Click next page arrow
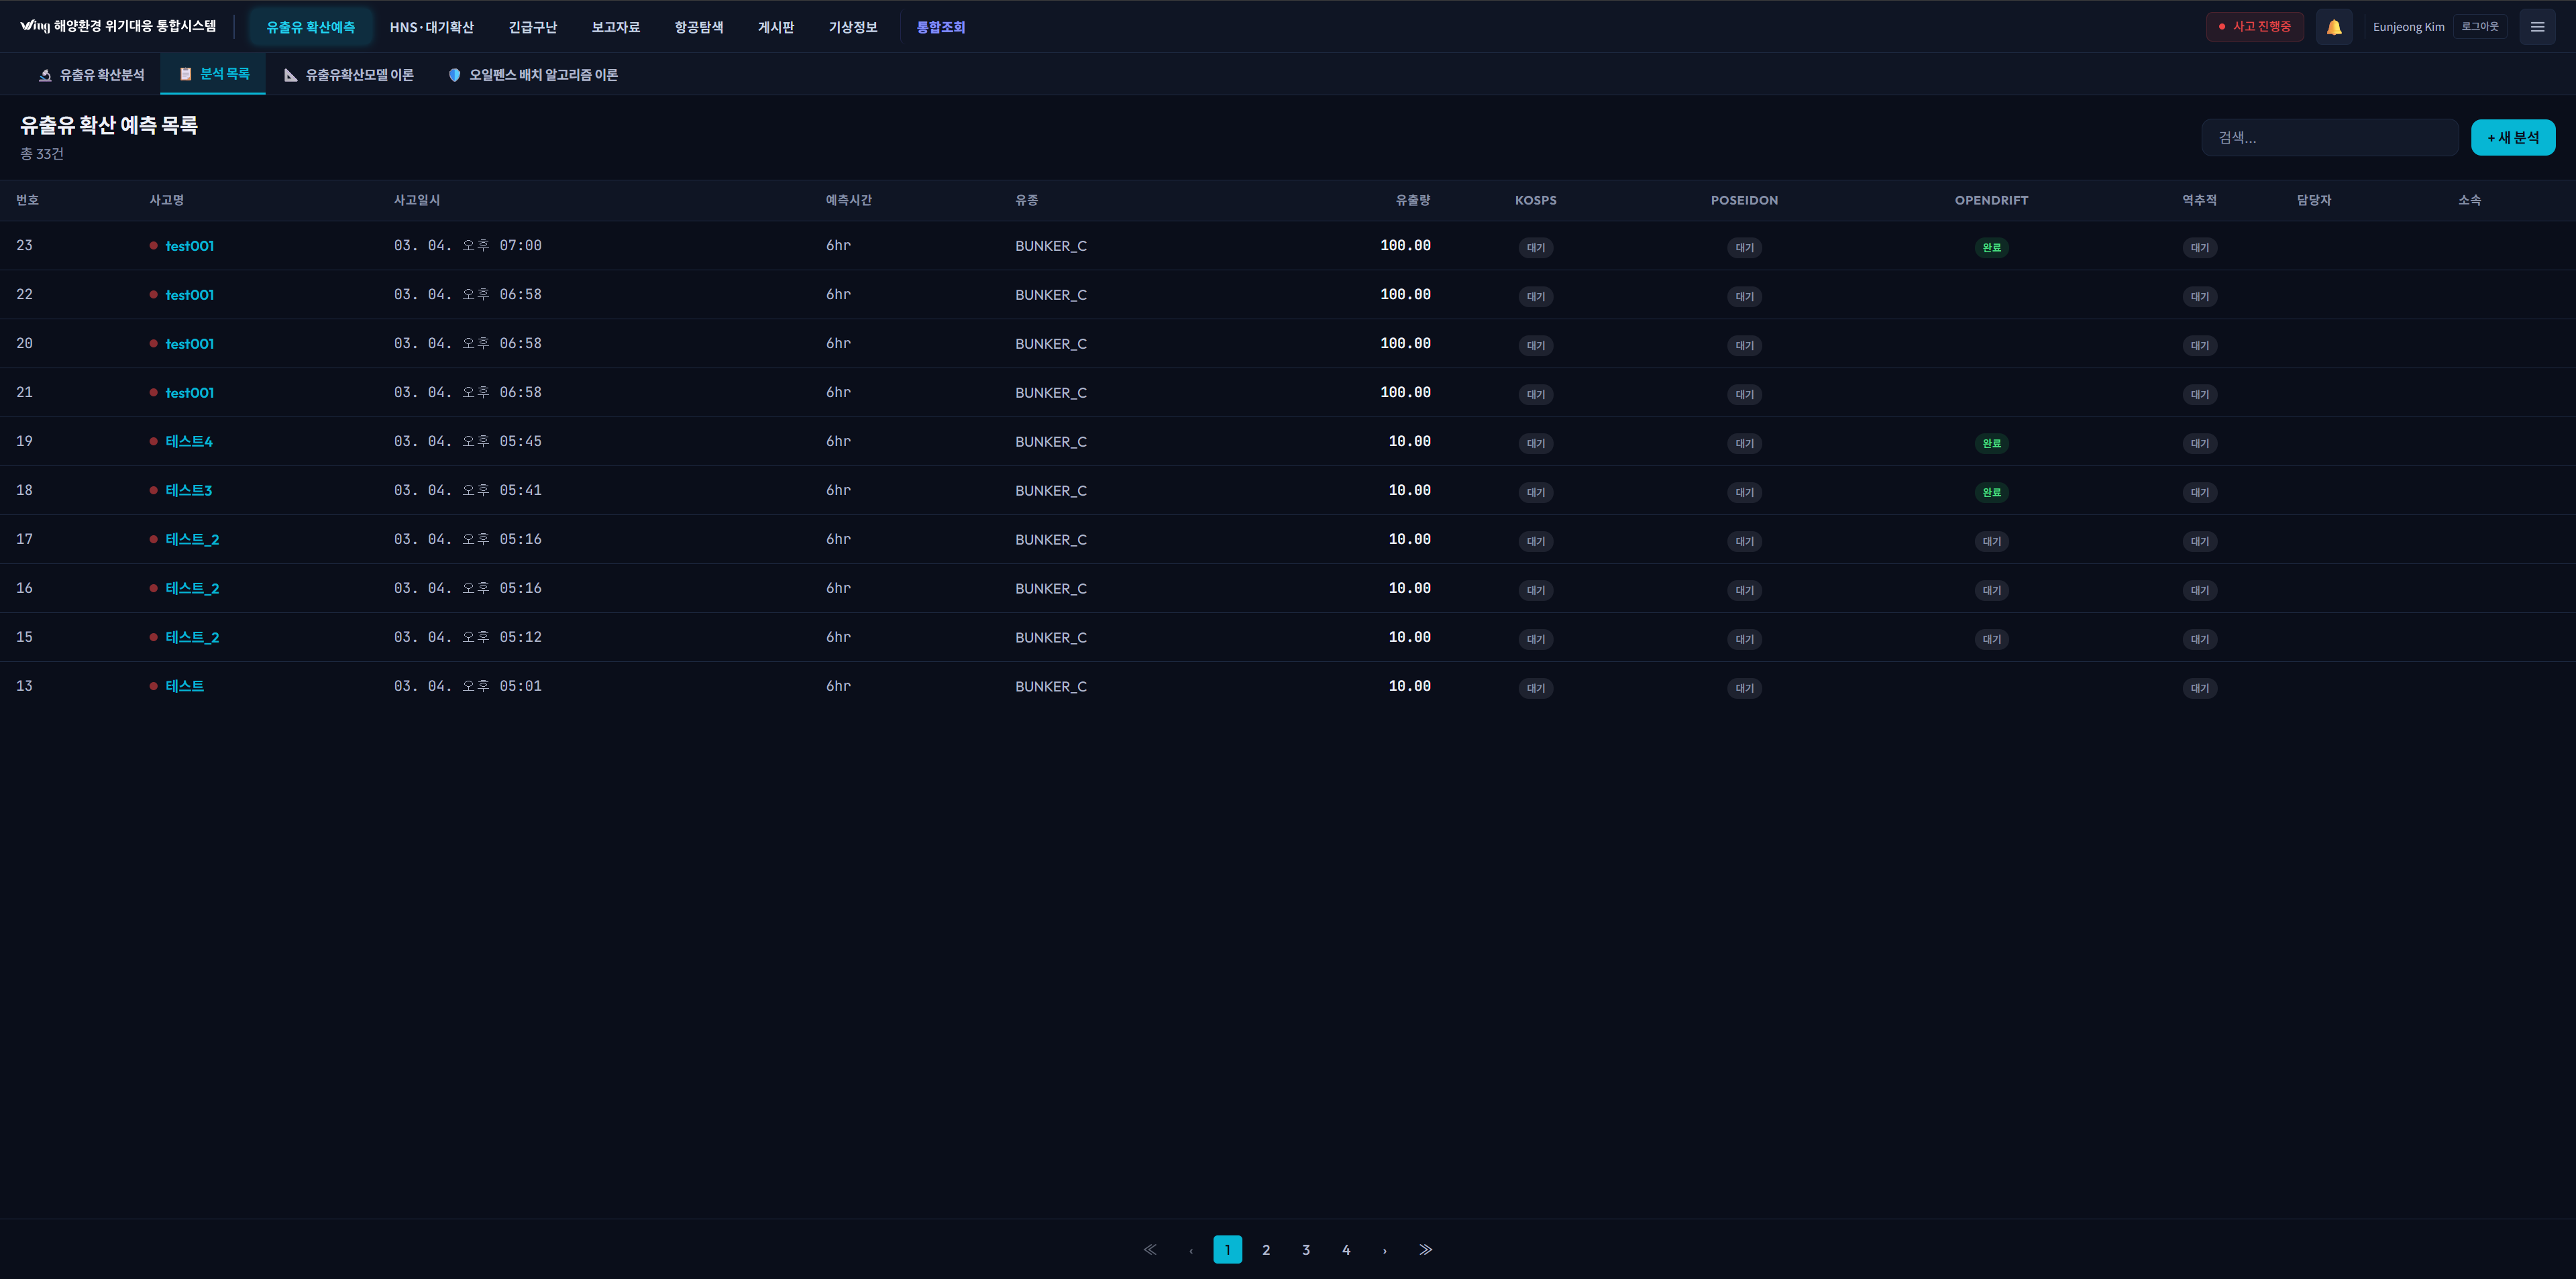The height and width of the screenshot is (1279, 2576). [x=1385, y=1250]
